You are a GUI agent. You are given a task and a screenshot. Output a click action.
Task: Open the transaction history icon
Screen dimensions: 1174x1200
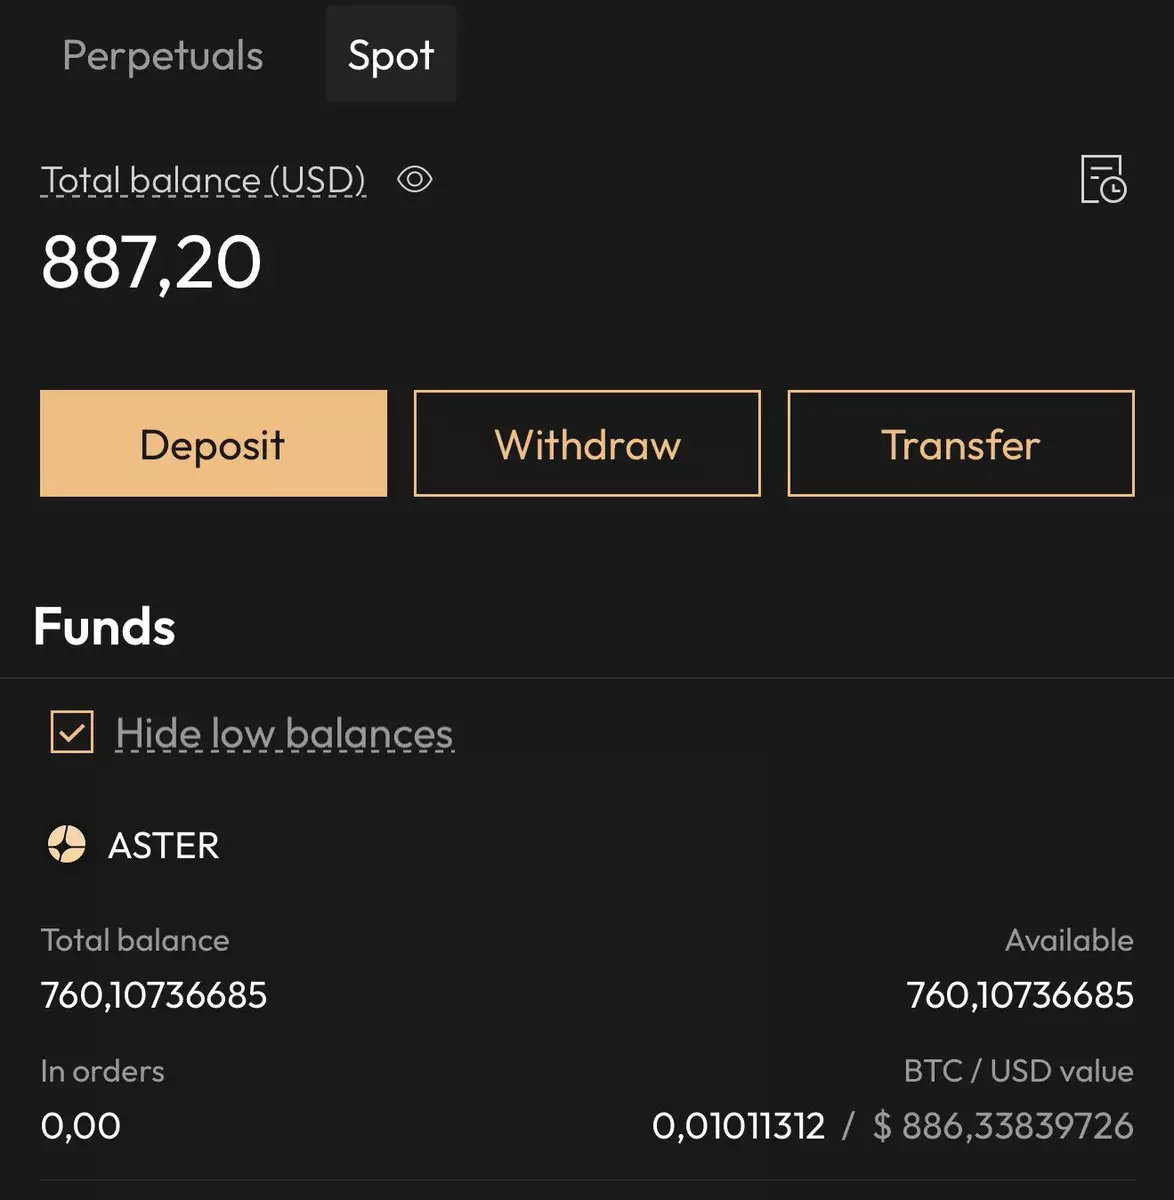point(1103,180)
